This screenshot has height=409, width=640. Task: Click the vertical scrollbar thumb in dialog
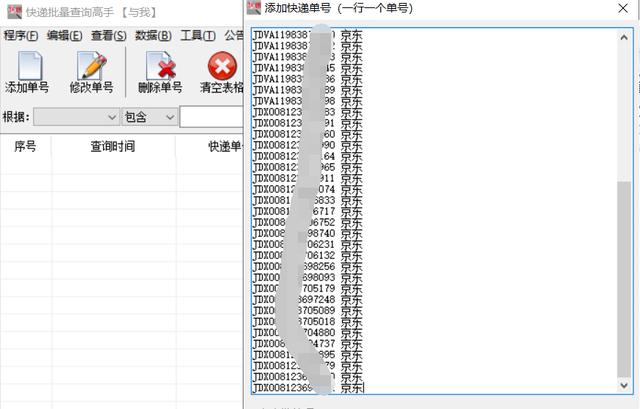pyautogui.click(x=624, y=280)
